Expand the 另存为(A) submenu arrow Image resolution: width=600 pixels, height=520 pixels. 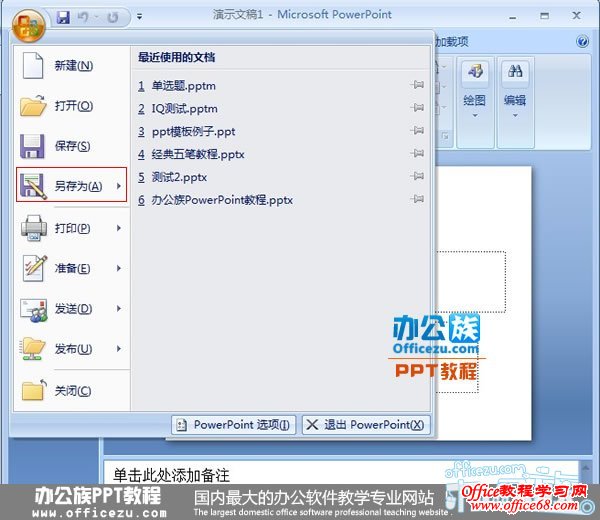pyautogui.click(x=119, y=186)
